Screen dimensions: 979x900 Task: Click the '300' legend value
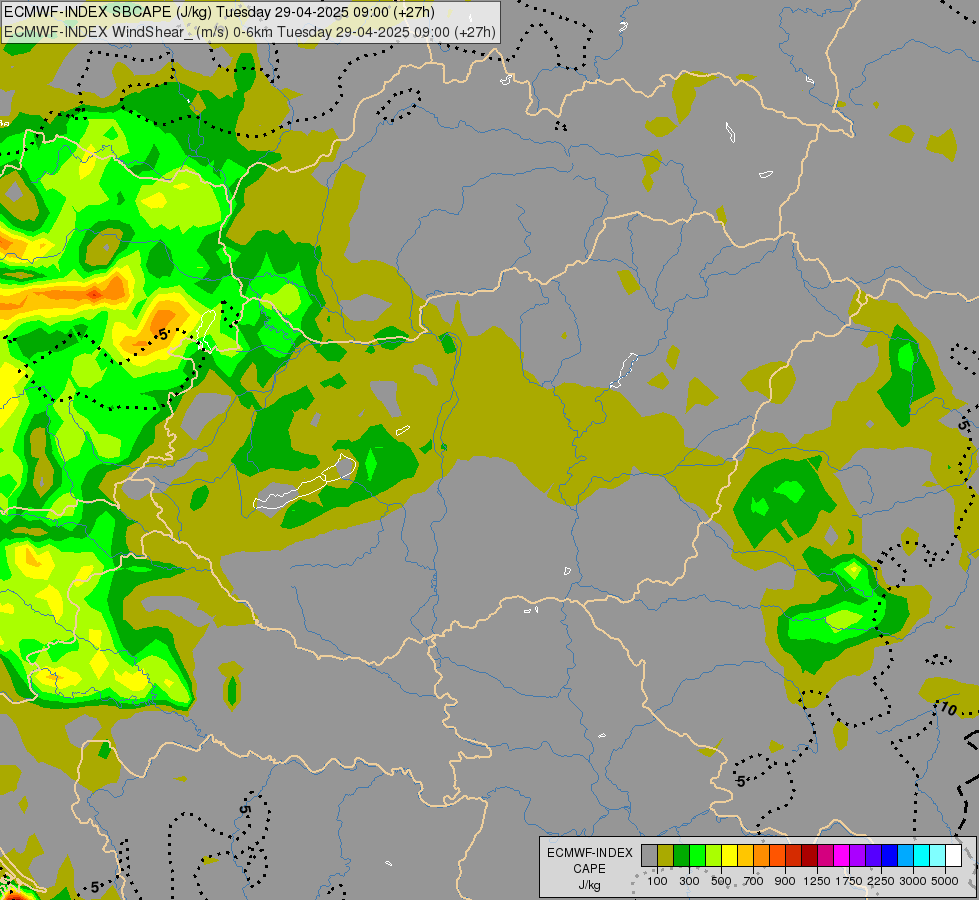[689, 881]
